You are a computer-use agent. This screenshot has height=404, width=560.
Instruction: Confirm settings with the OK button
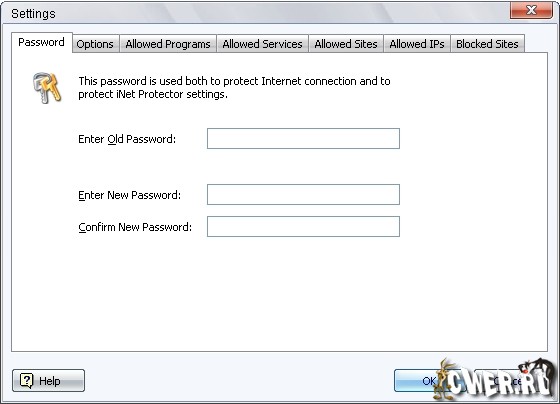click(429, 381)
